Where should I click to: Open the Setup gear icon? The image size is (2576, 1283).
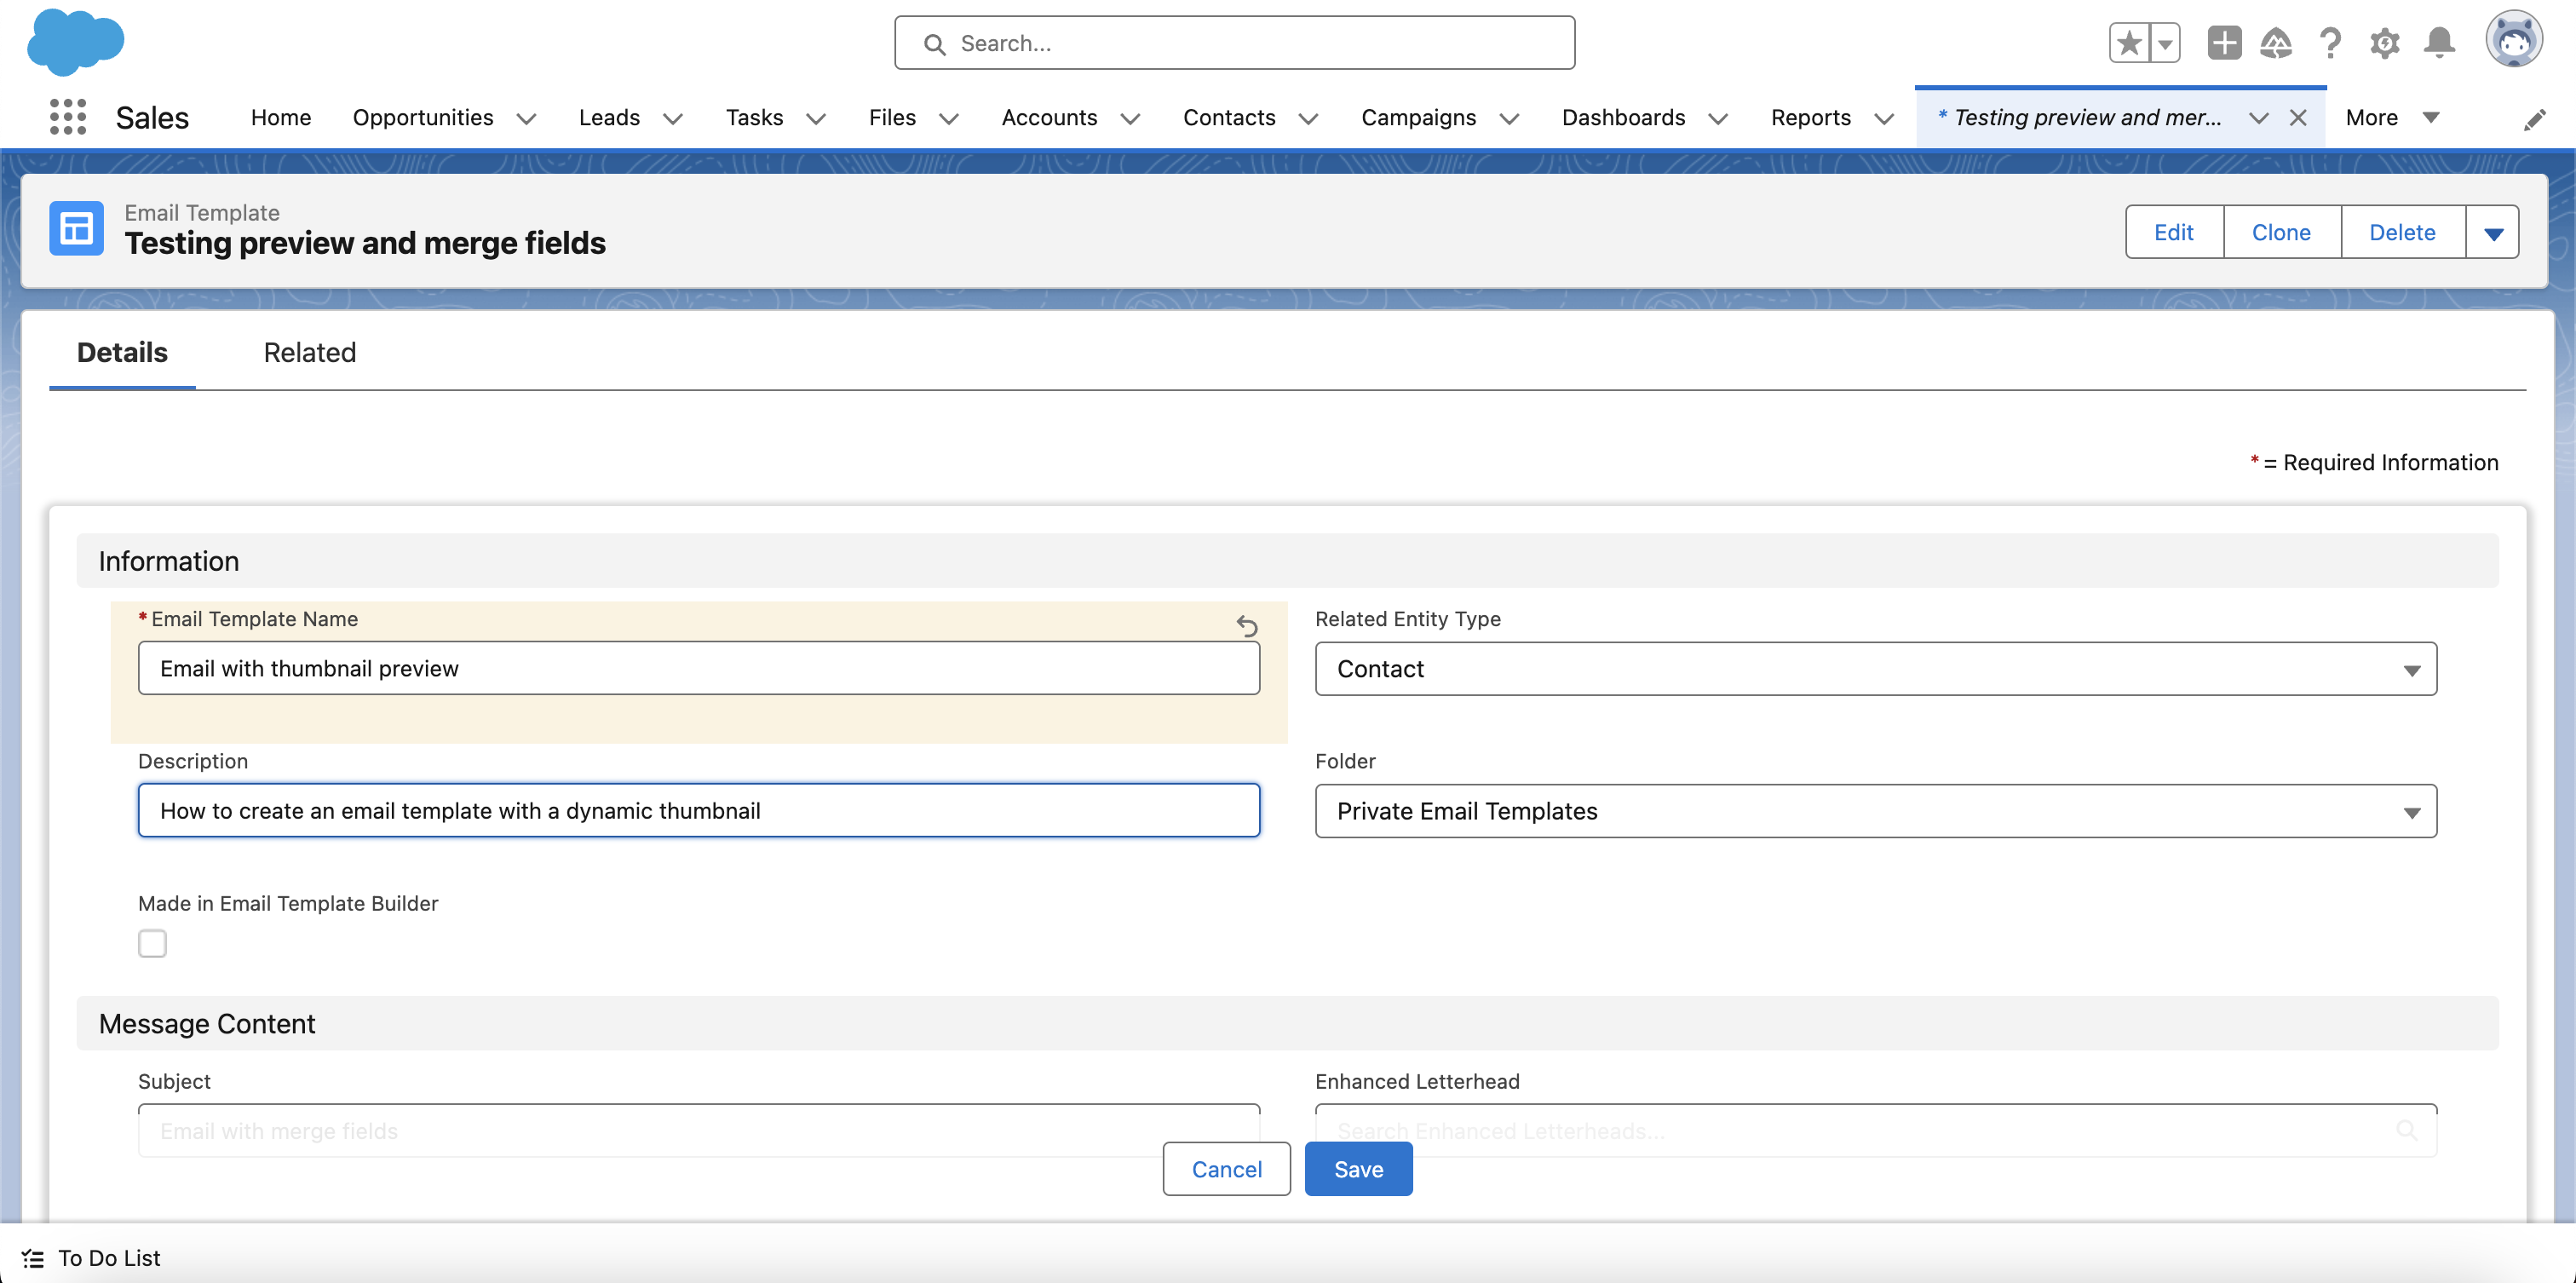click(2384, 43)
